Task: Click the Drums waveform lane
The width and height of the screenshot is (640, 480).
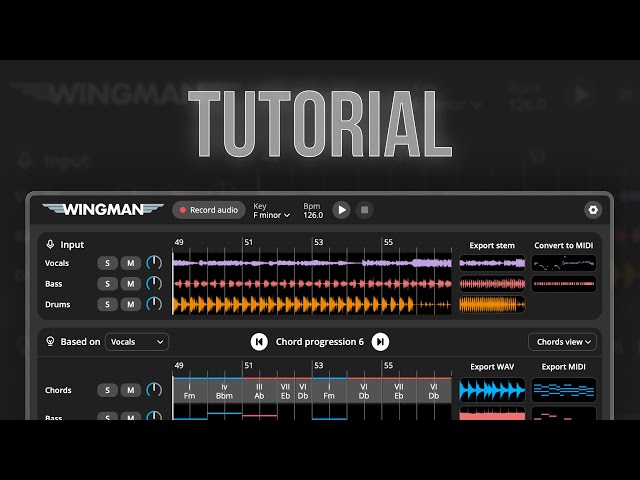Action: (x=312, y=304)
